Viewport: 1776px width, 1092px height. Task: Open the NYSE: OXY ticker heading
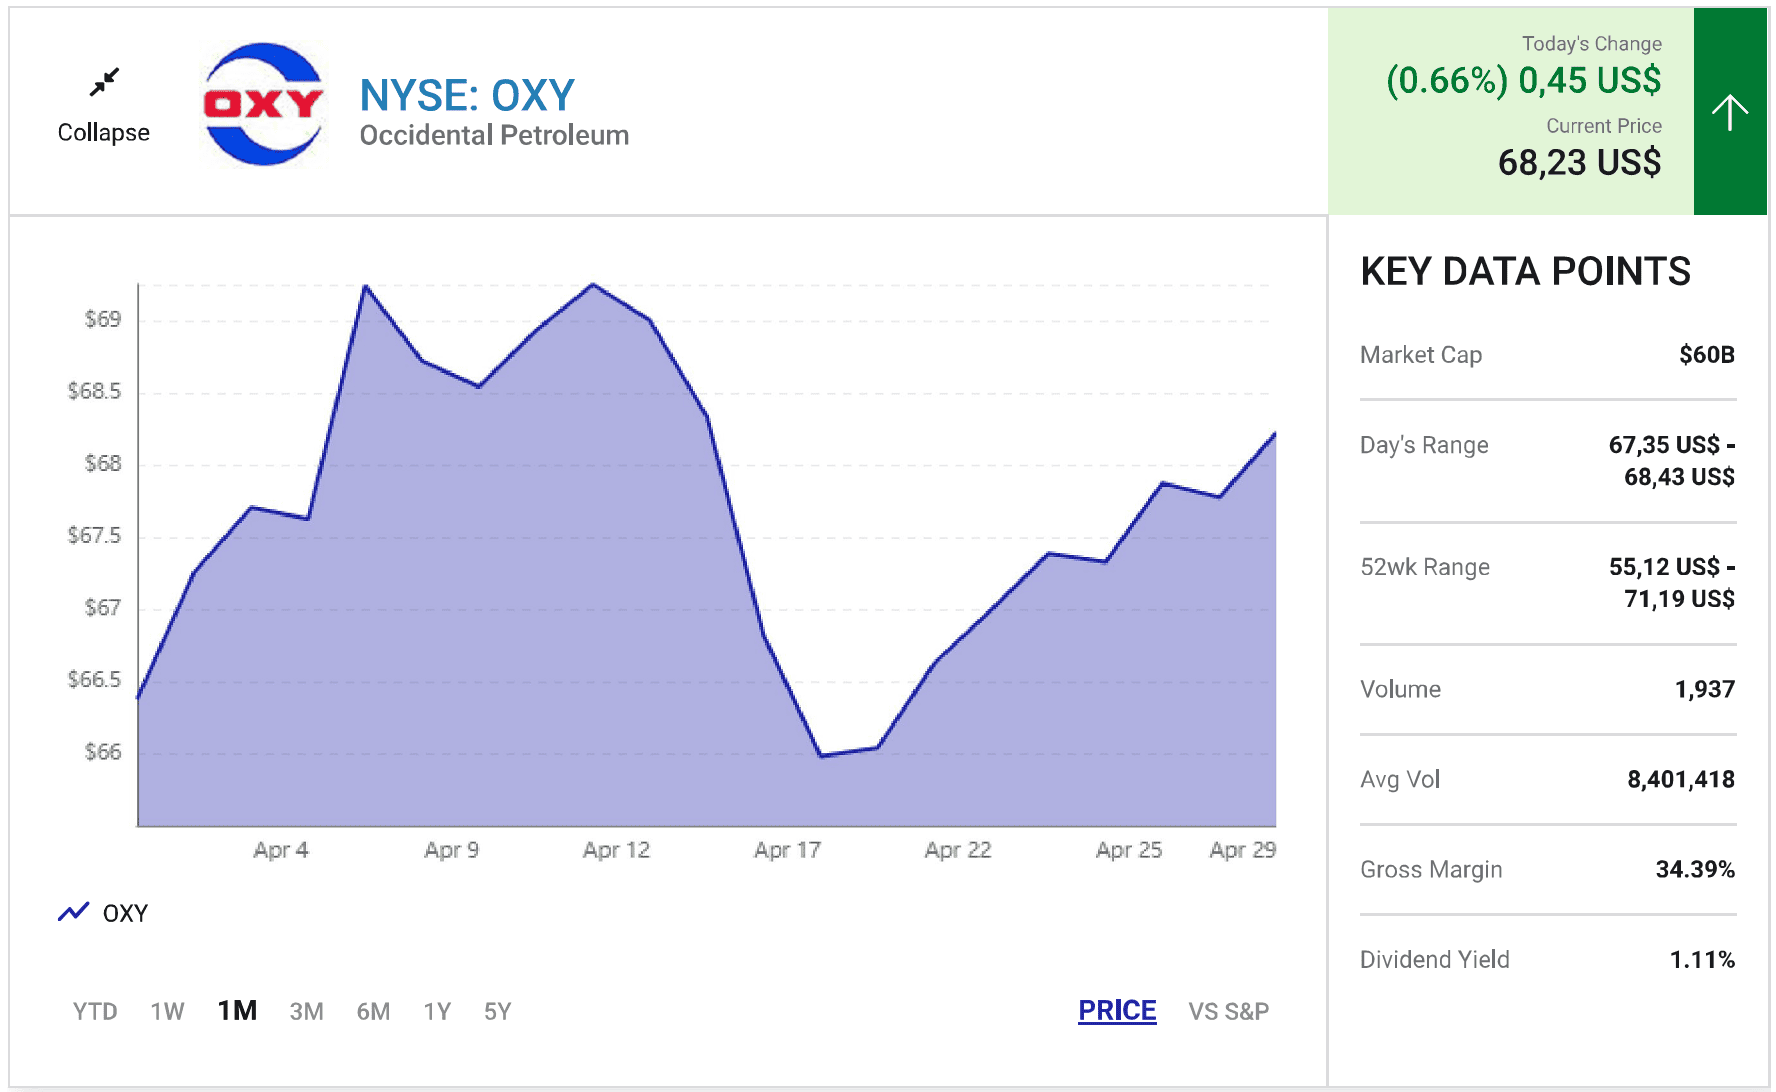[x=467, y=95]
